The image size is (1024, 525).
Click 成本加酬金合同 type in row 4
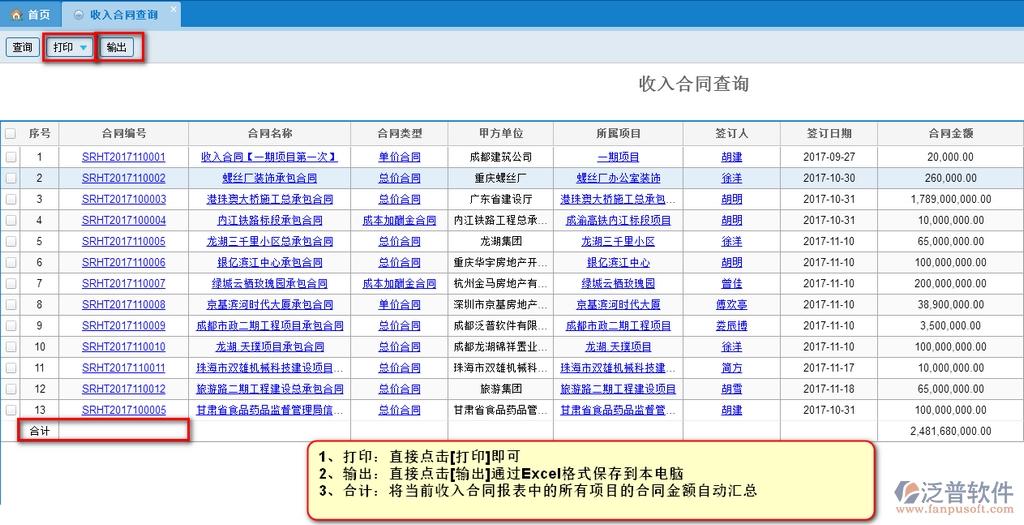tap(399, 220)
